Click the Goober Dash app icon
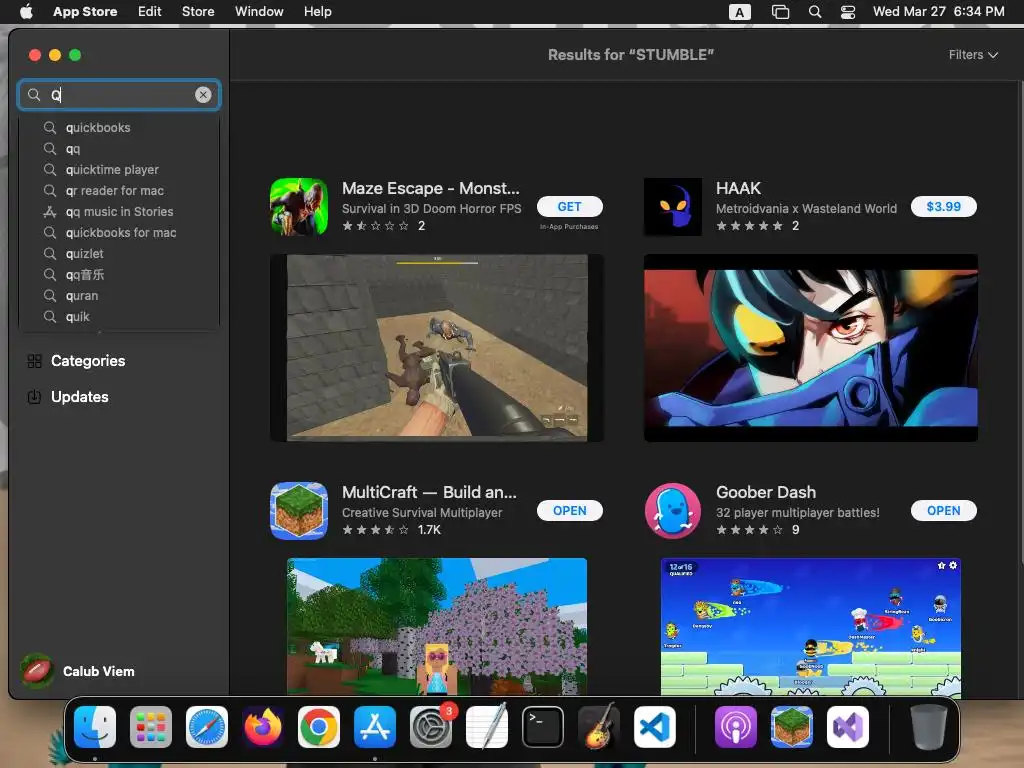This screenshot has width=1024, height=768. (673, 511)
